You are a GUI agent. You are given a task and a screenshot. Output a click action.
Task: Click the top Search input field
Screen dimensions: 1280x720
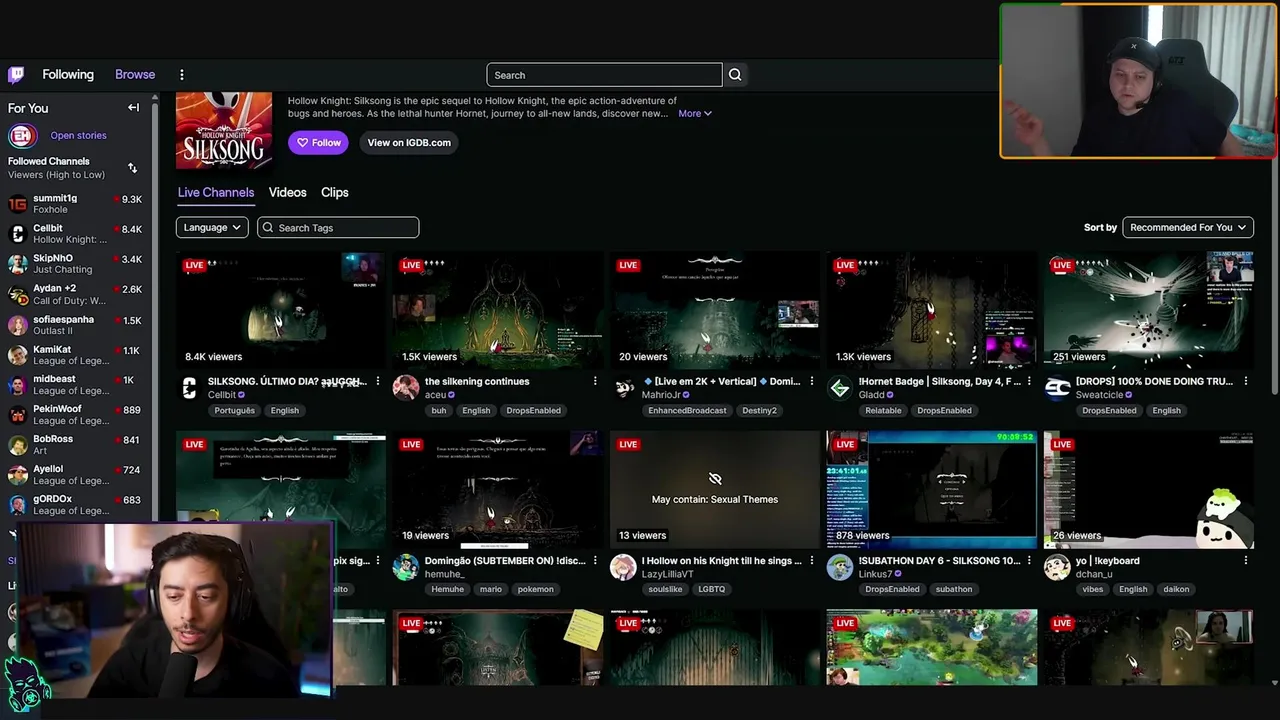pos(604,75)
